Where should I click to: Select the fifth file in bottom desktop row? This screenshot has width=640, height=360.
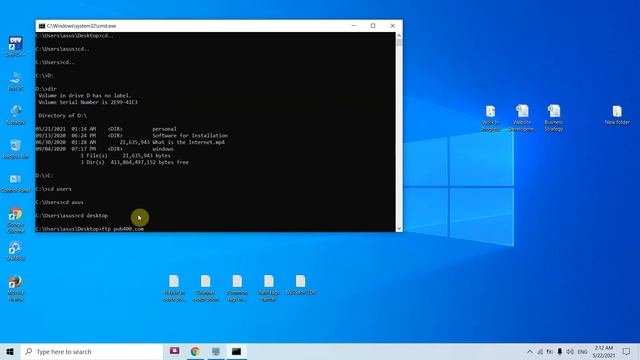click(300, 284)
